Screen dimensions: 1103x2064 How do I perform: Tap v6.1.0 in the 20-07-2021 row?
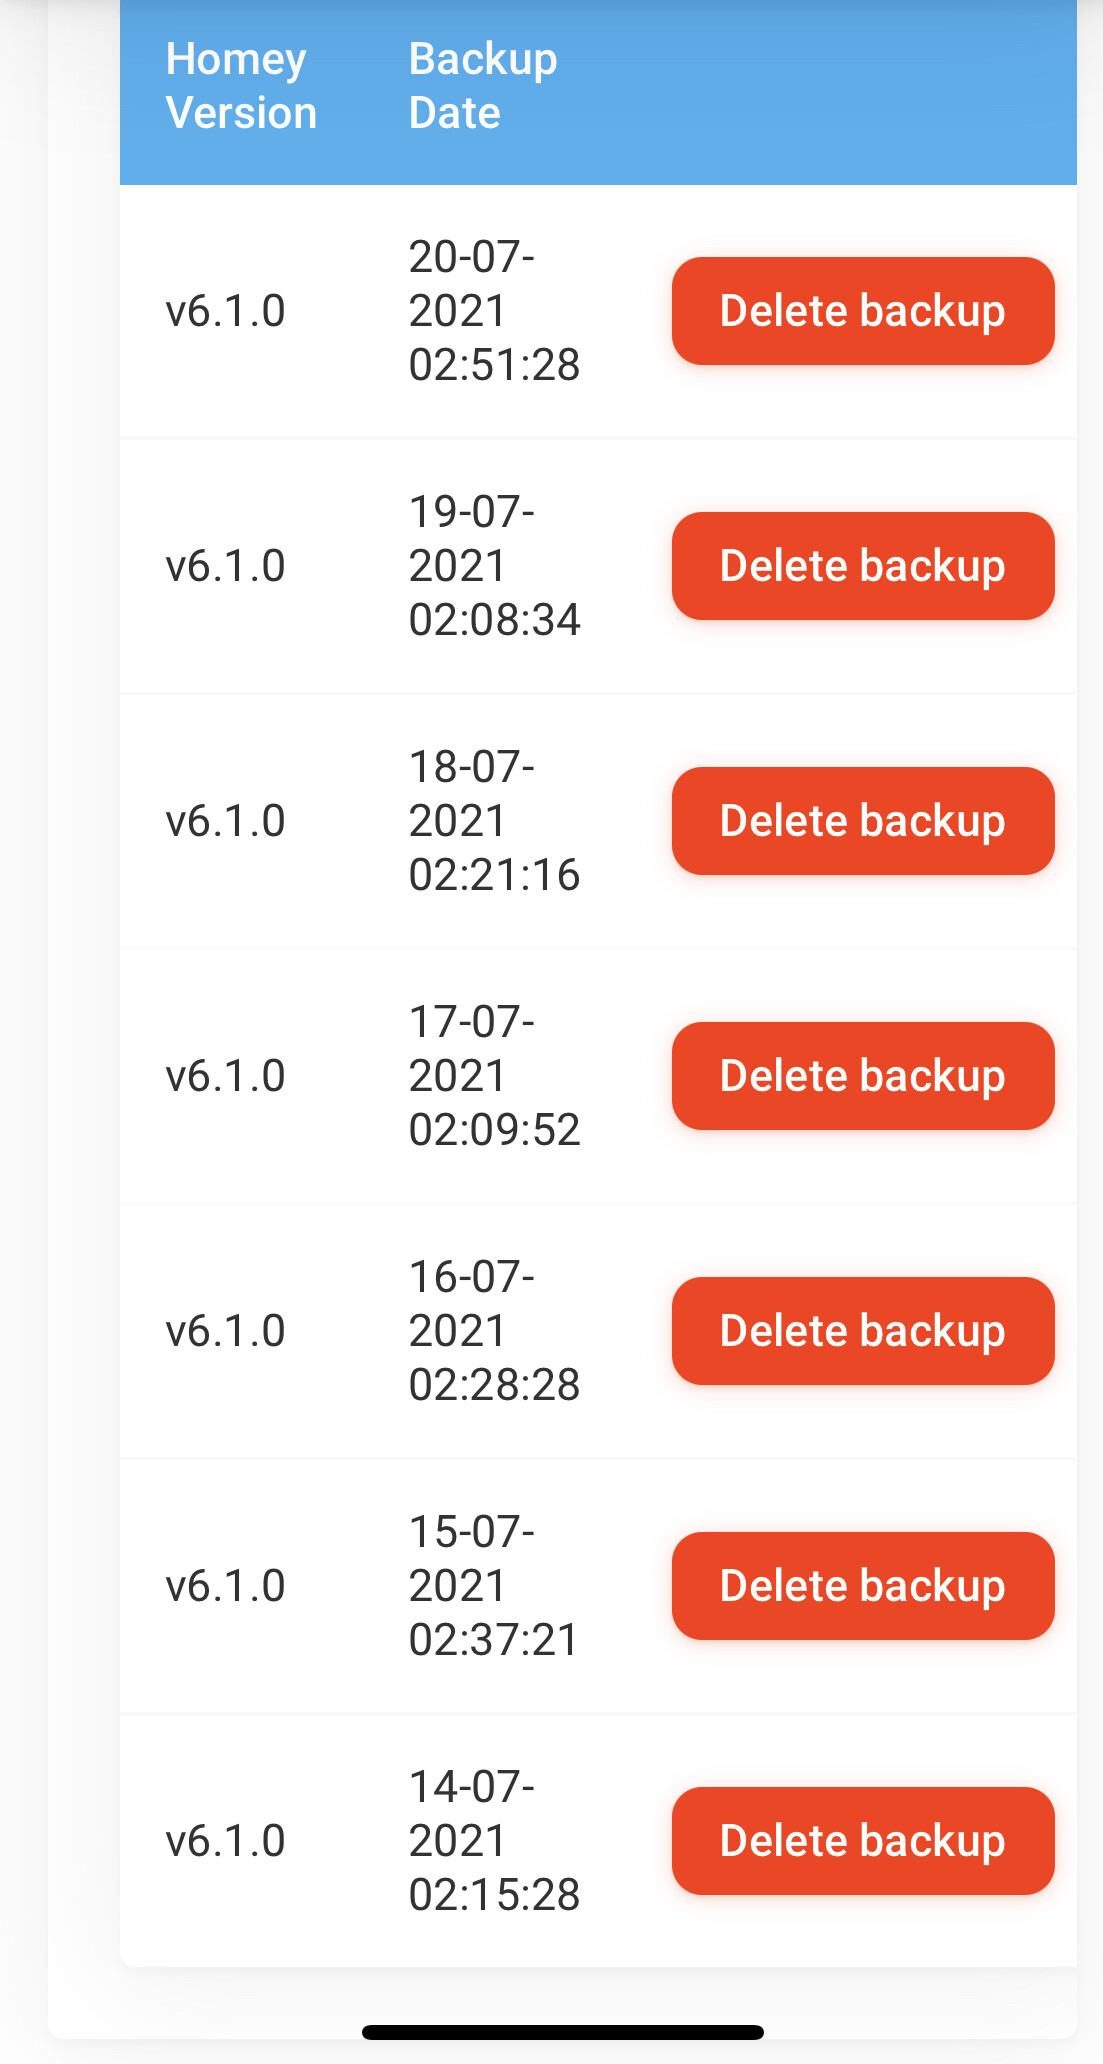point(226,311)
